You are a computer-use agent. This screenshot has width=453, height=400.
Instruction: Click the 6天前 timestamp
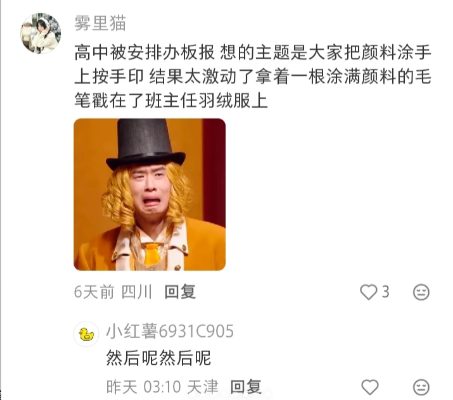[x=94, y=292]
